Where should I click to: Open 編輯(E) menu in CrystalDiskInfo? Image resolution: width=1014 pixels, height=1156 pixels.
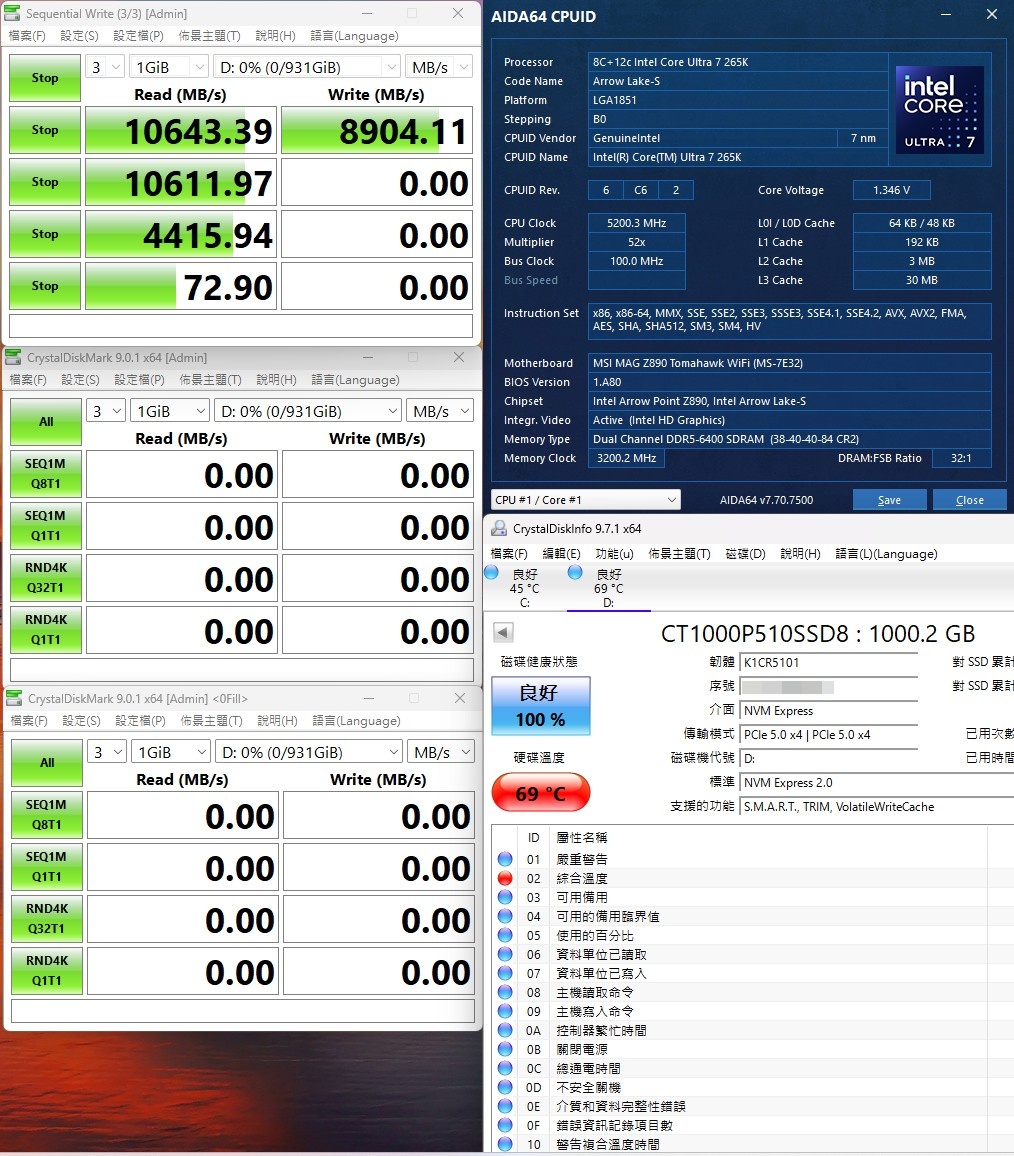click(561, 554)
